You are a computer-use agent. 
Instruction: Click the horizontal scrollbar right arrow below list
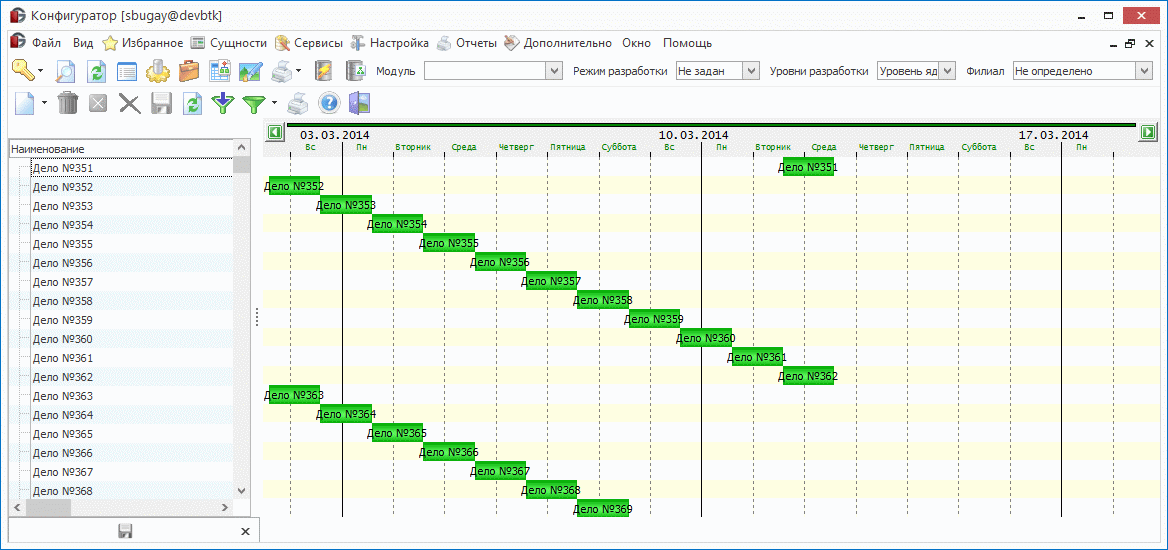pos(225,508)
